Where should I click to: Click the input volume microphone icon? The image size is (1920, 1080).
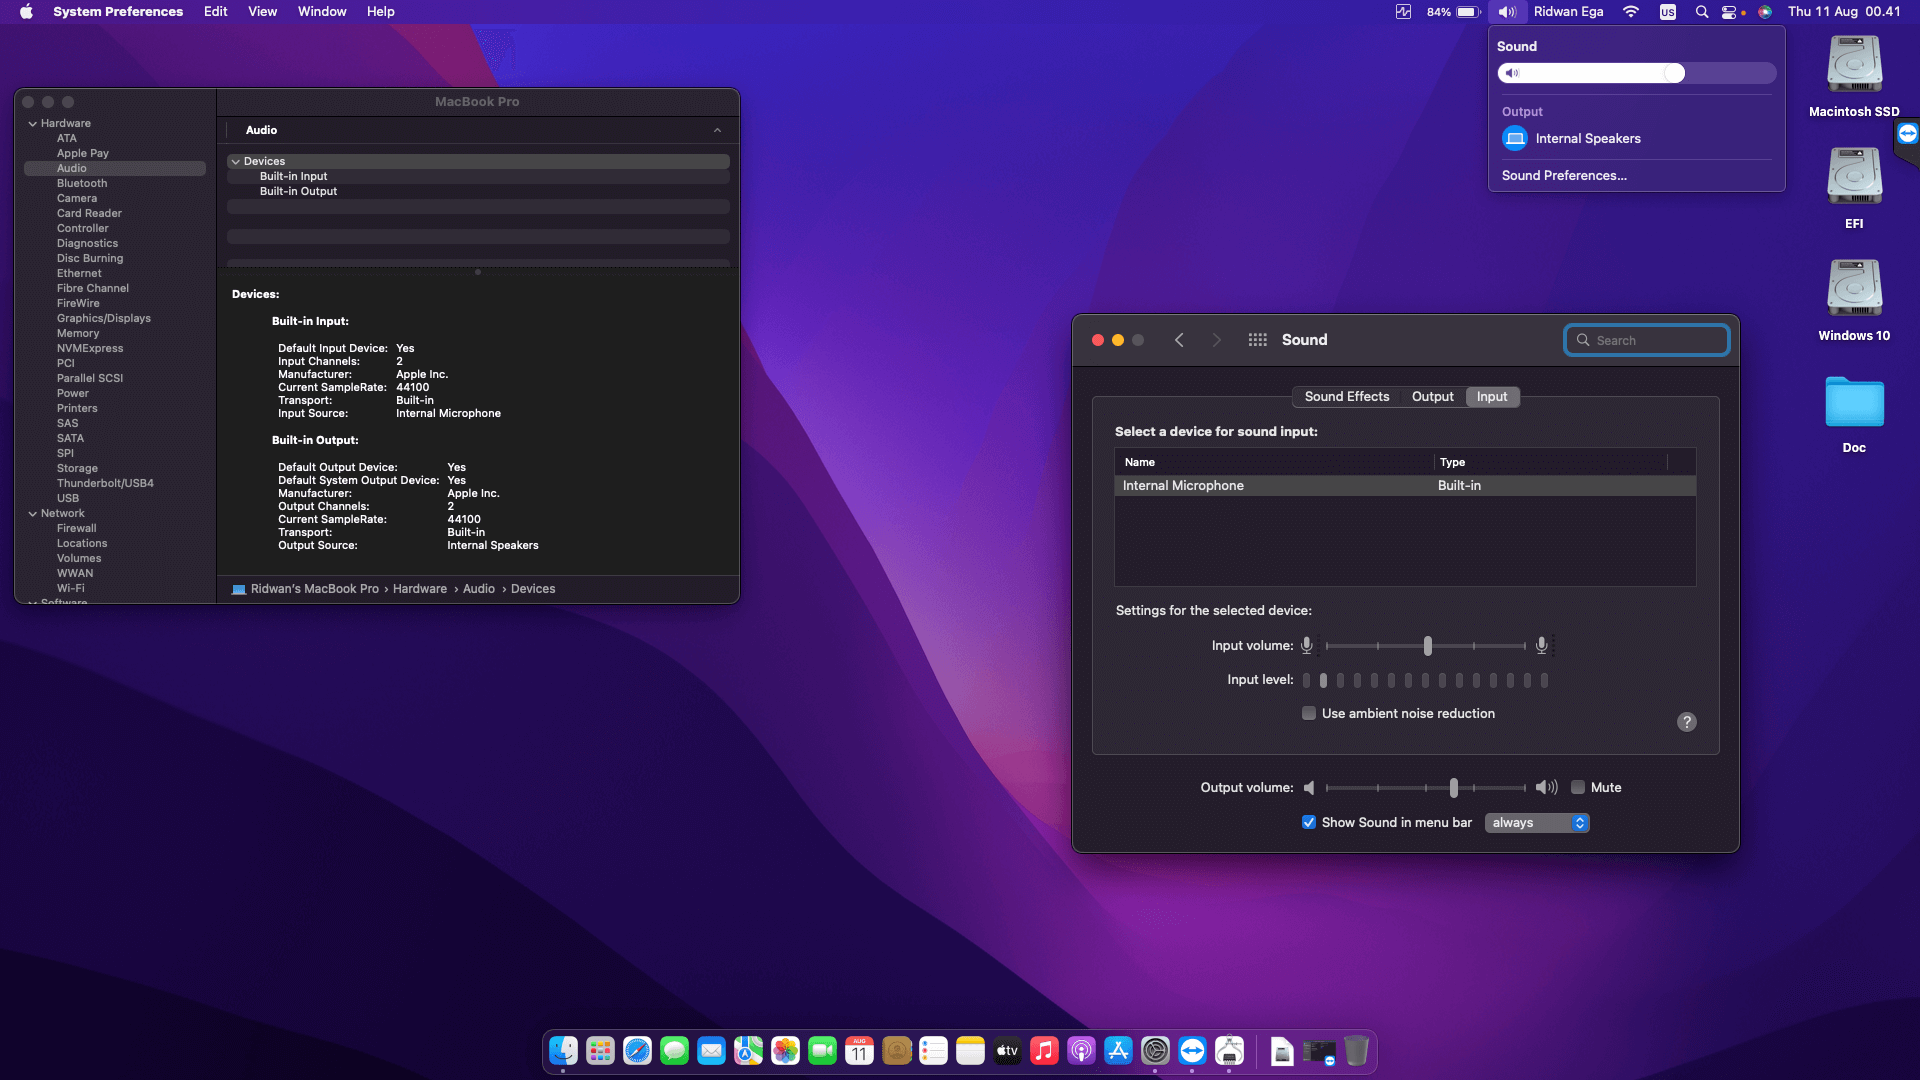(1307, 645)
